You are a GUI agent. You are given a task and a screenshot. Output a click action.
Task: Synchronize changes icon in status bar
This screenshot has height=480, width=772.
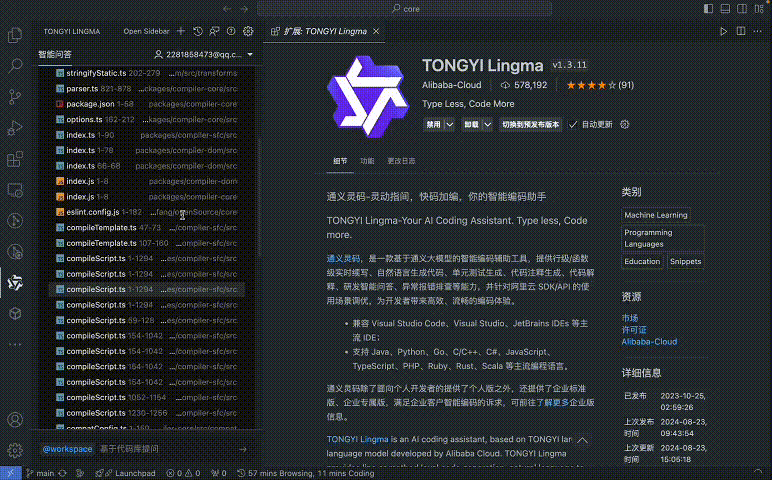pyautogui.click(x=63, y=473)
